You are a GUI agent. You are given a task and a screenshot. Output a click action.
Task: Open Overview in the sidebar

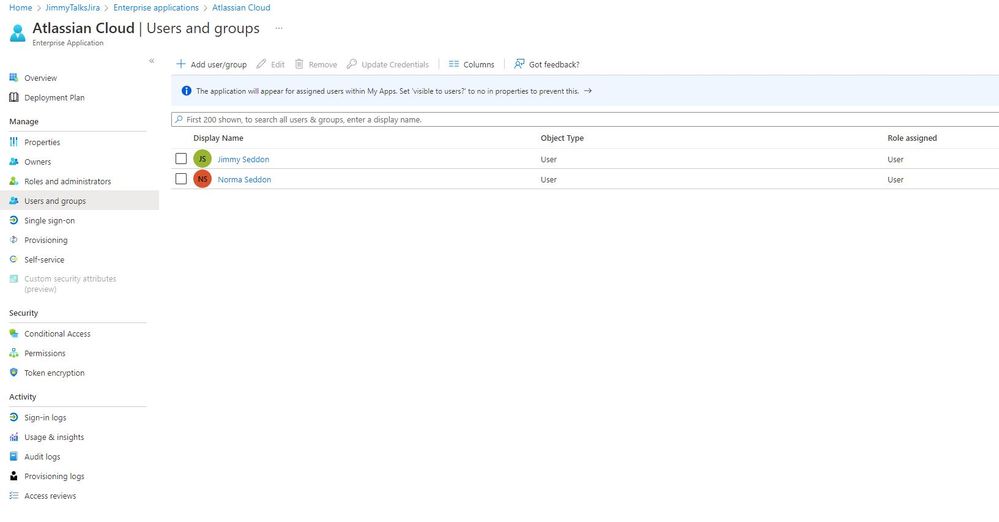(x=40, y=78)
